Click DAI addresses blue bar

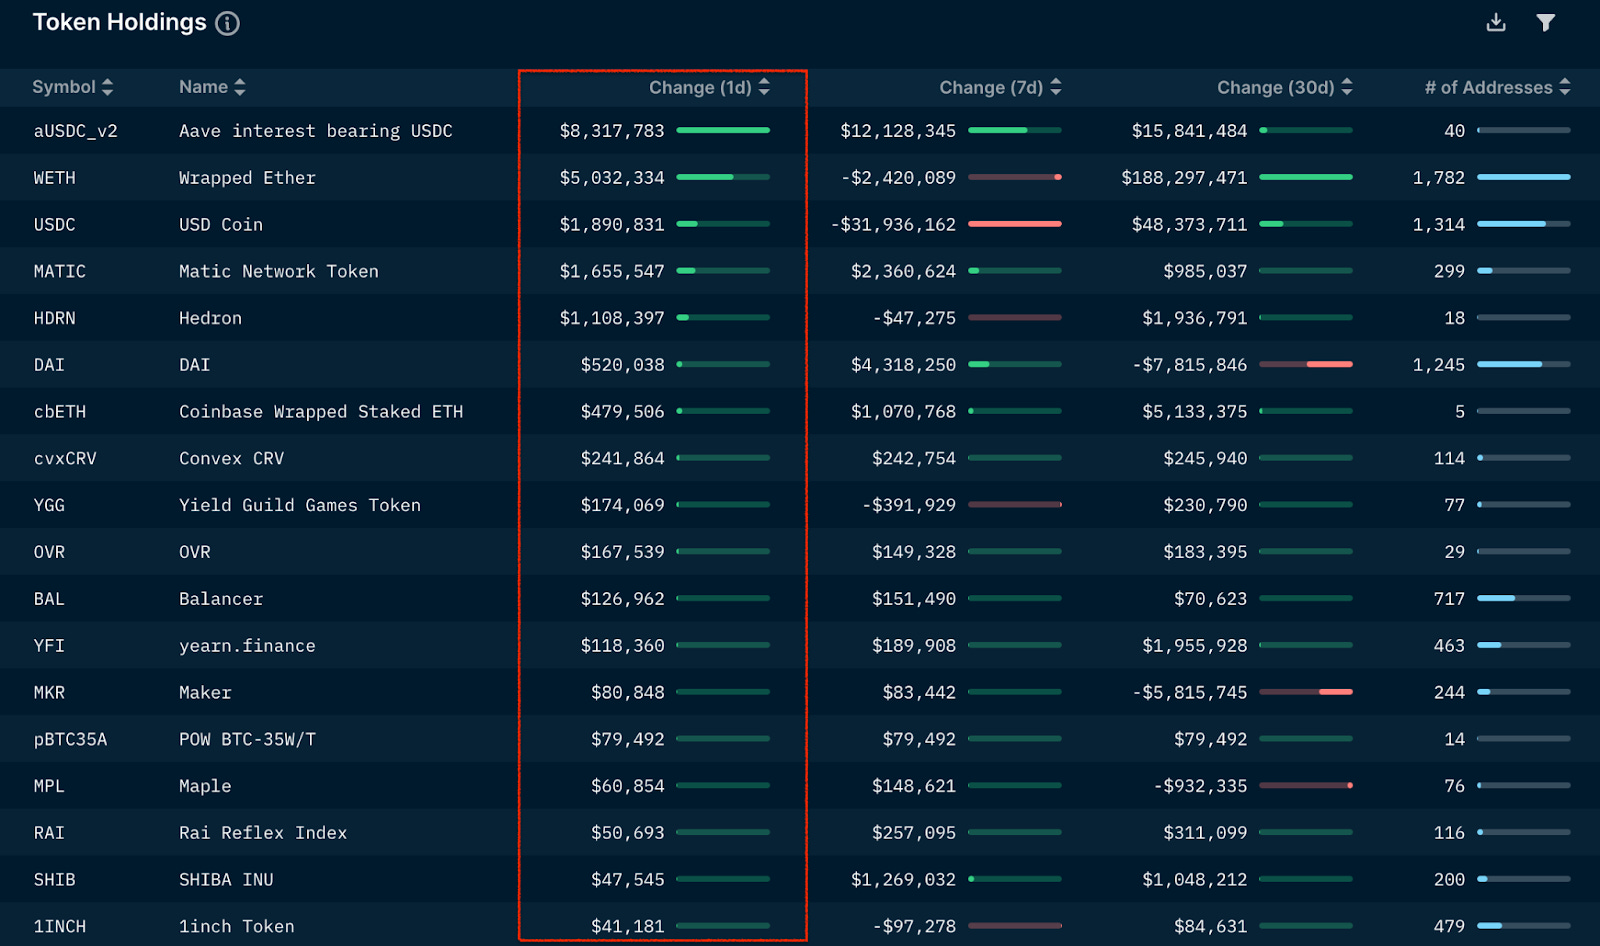point(1524,364)
